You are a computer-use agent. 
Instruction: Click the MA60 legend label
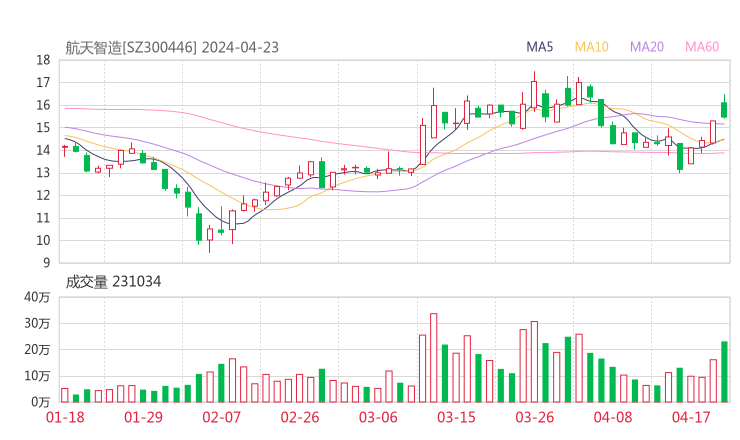702,47
